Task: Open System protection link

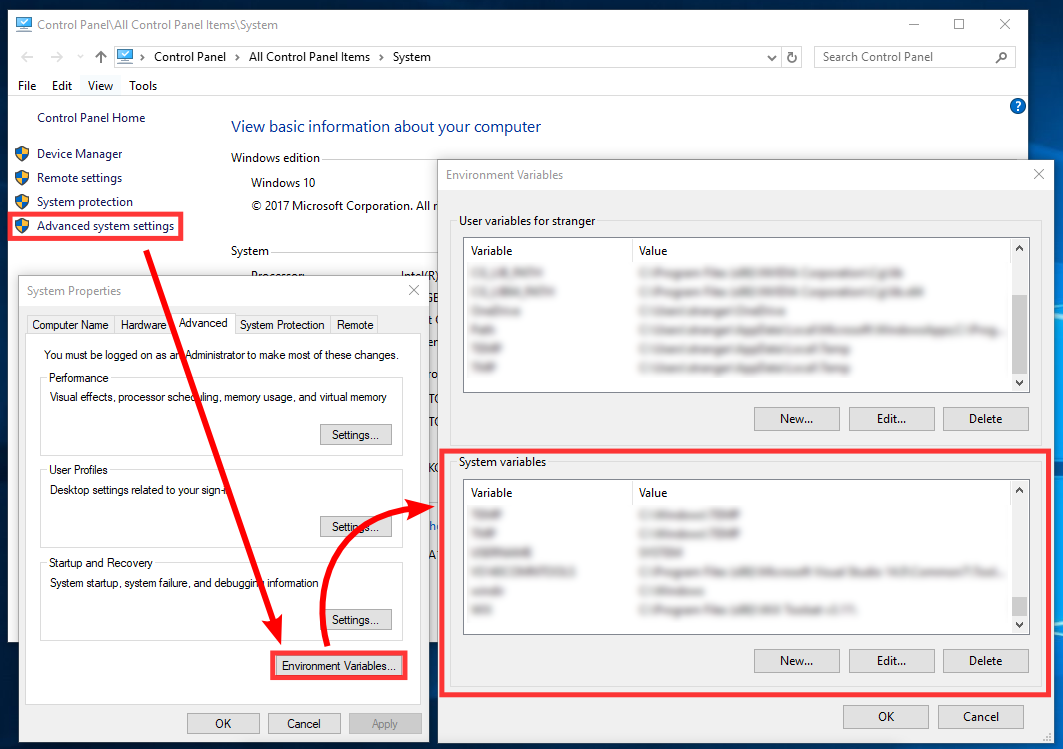Action: click(x=85, y=201)
